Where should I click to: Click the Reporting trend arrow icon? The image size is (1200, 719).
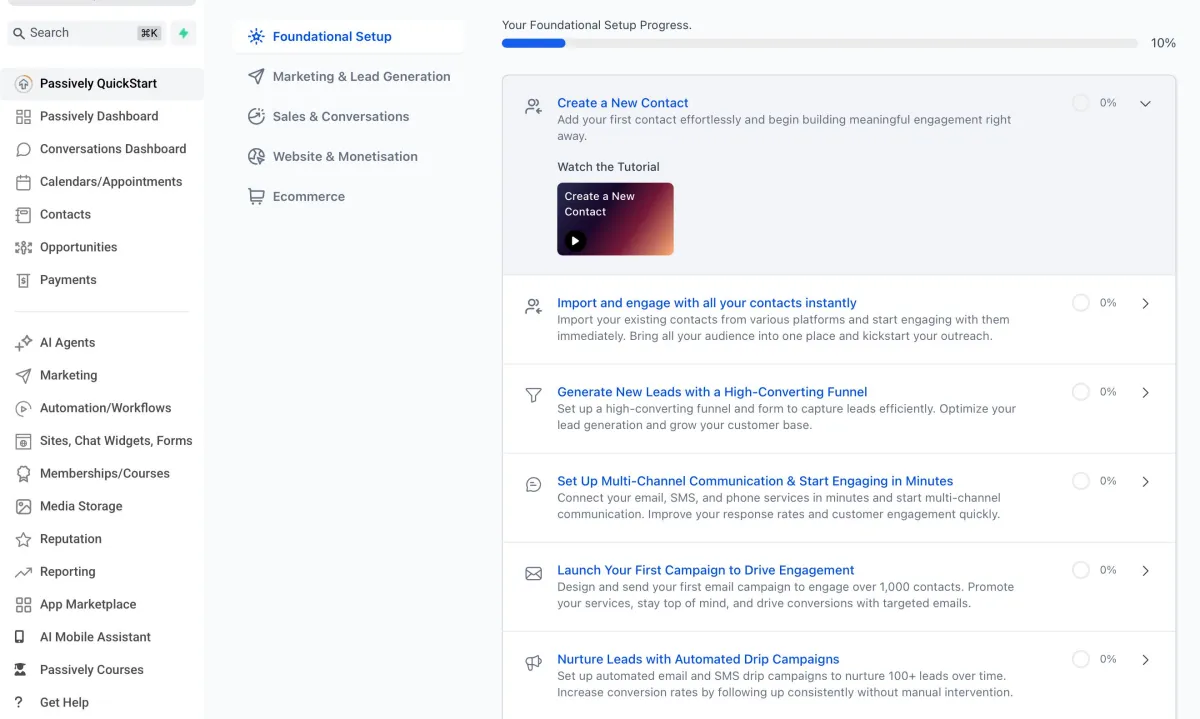click(x=23, y=572)
